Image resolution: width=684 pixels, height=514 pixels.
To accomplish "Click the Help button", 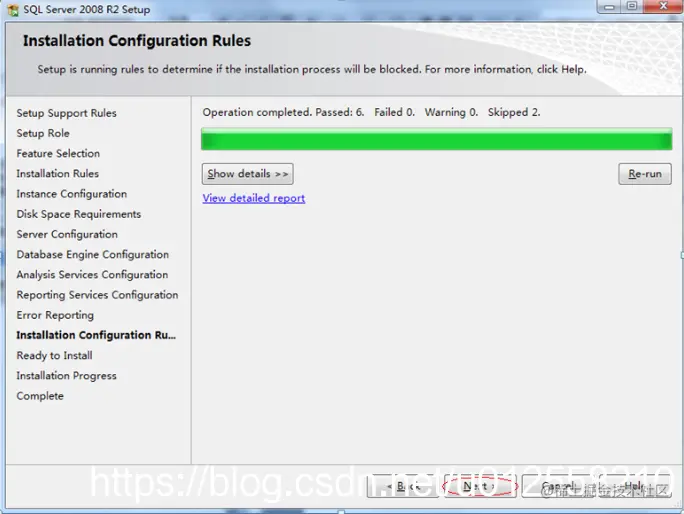I will tap(635, 486).
